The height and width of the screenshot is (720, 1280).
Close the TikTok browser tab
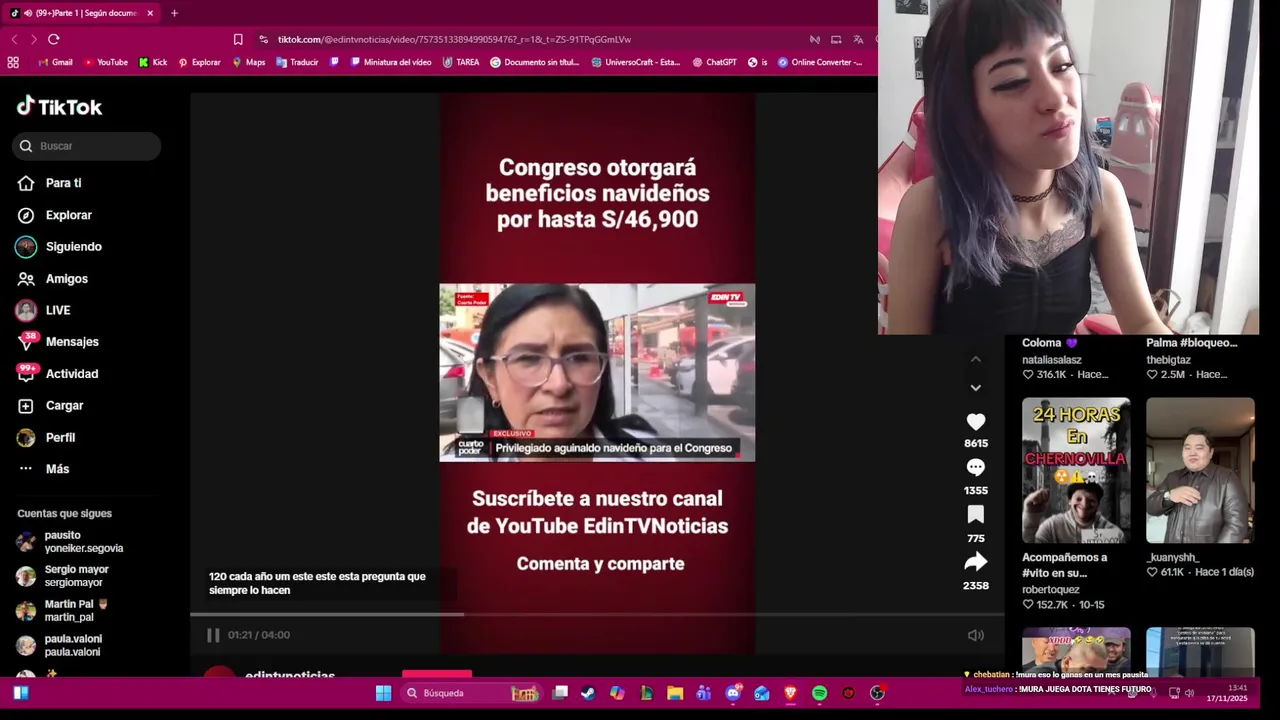150,13
